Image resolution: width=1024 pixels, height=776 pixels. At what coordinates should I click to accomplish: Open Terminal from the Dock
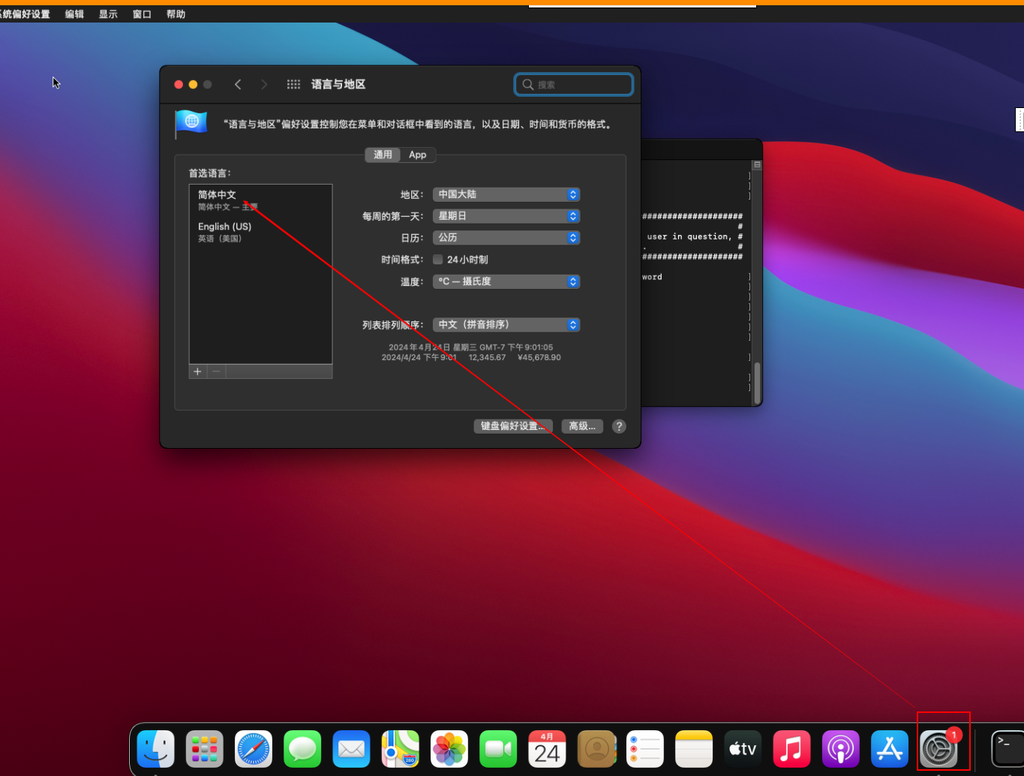pos(1006,748)
